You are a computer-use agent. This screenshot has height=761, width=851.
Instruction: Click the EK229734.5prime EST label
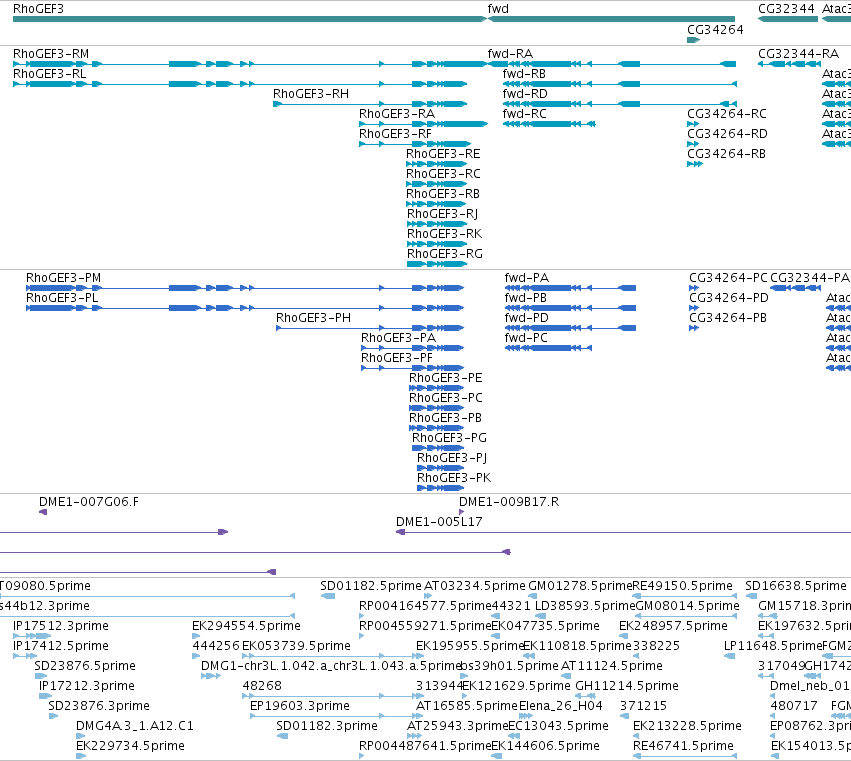point(130,746)
